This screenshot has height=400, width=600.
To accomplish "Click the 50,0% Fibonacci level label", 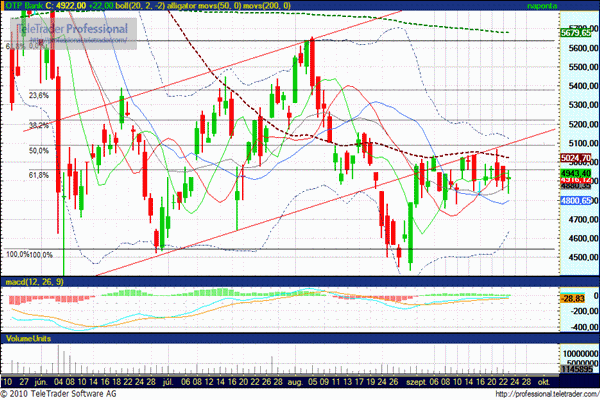I will coord(39,151).
